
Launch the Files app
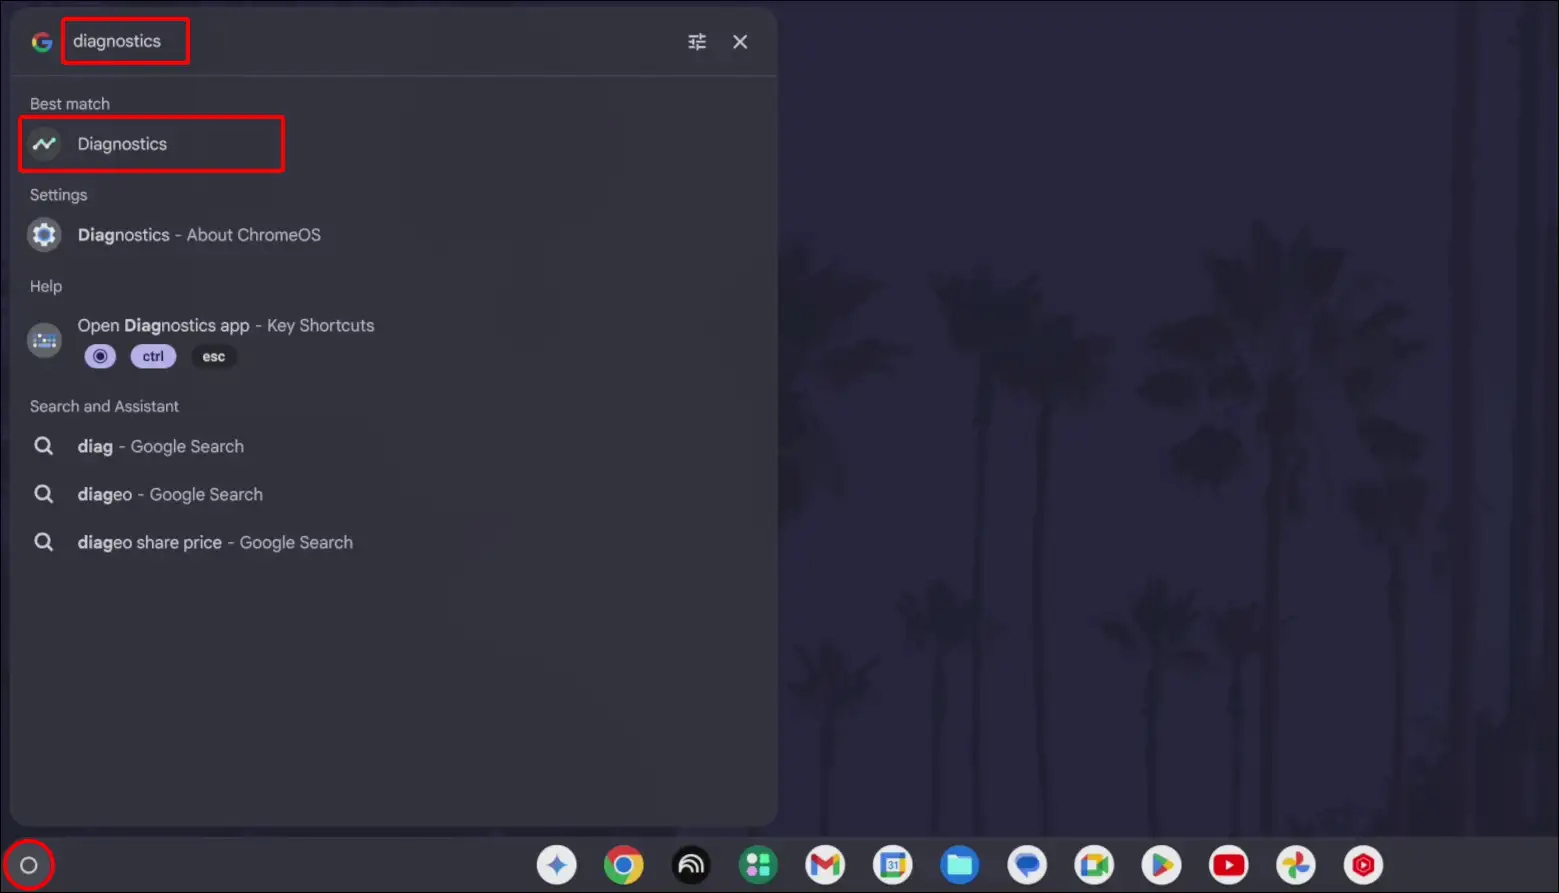959,864
